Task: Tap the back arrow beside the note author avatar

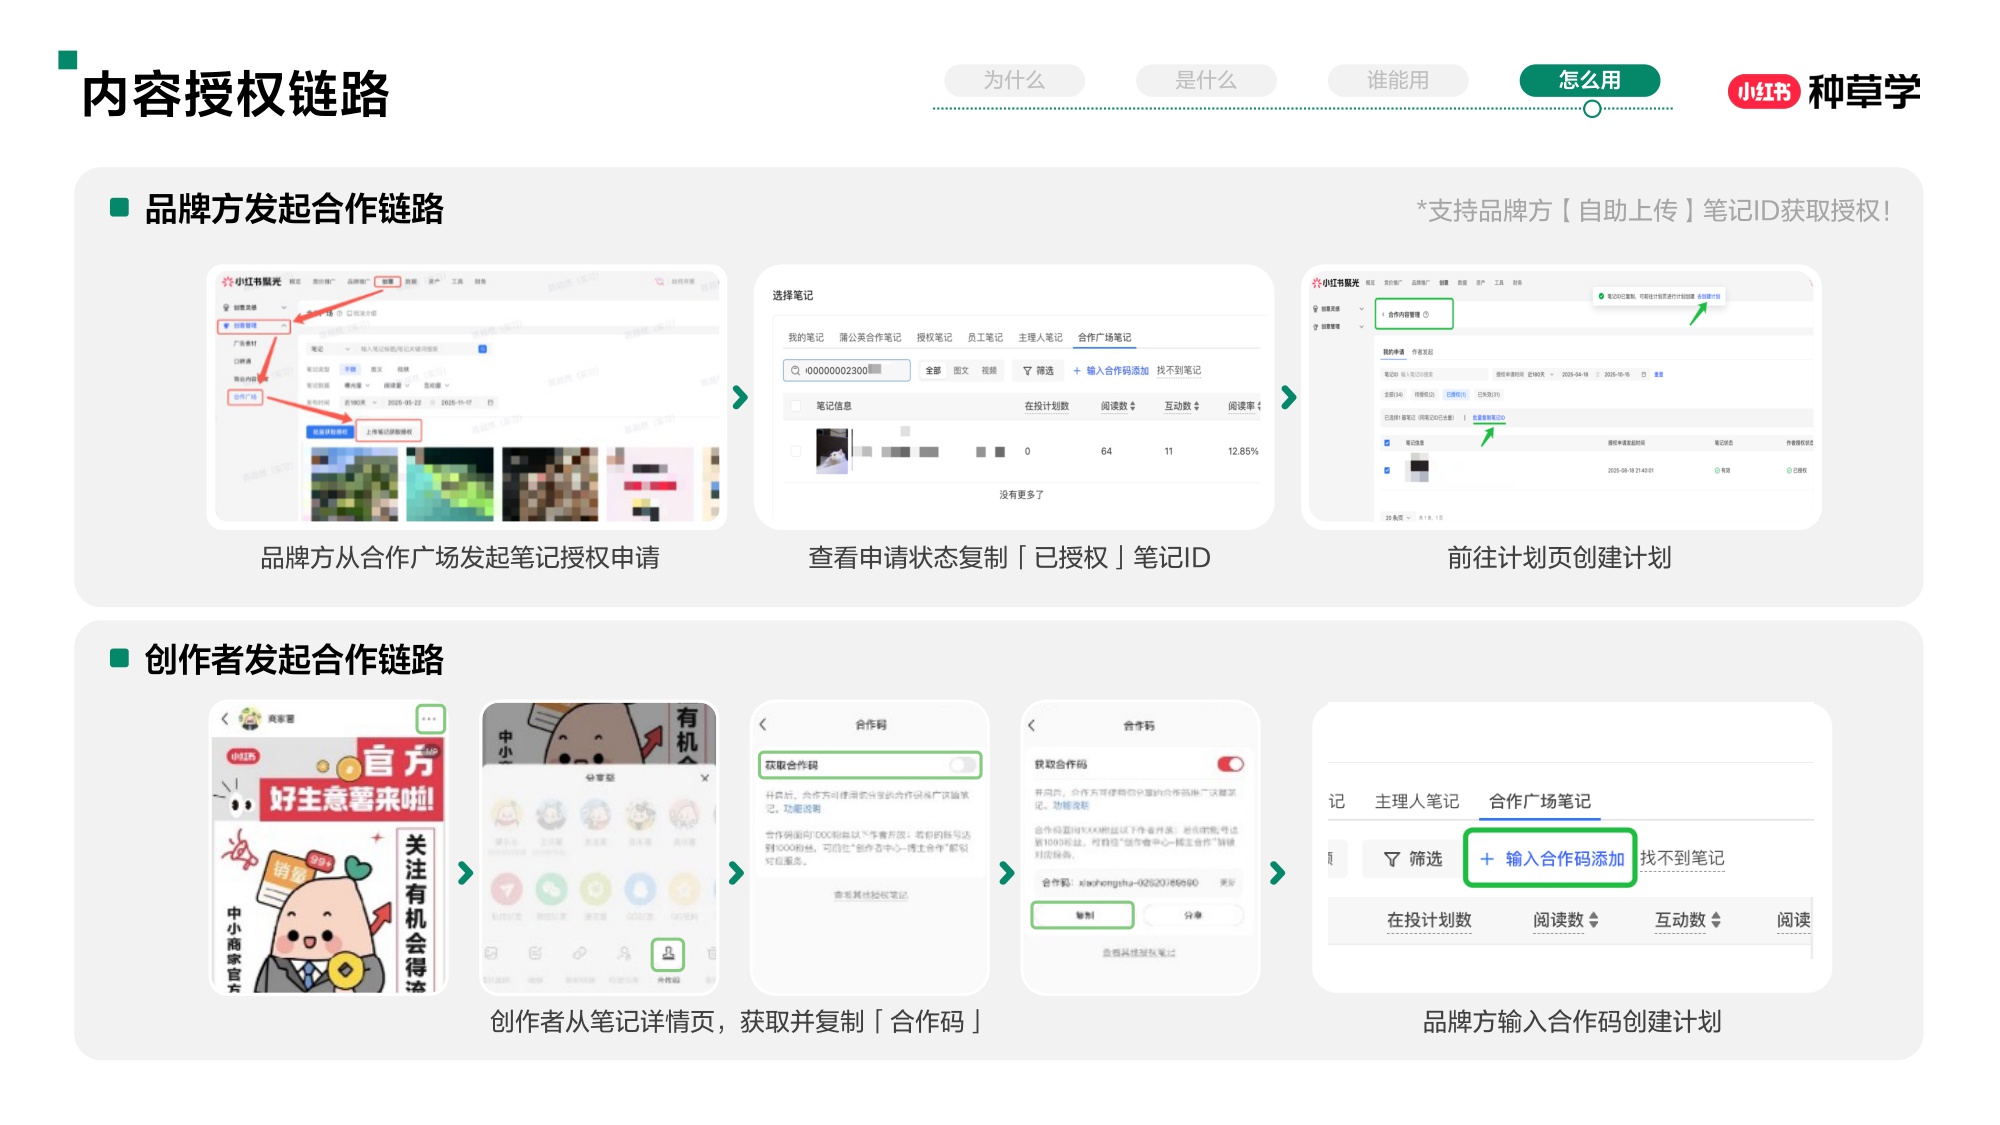Action: (x=225, y=719)
